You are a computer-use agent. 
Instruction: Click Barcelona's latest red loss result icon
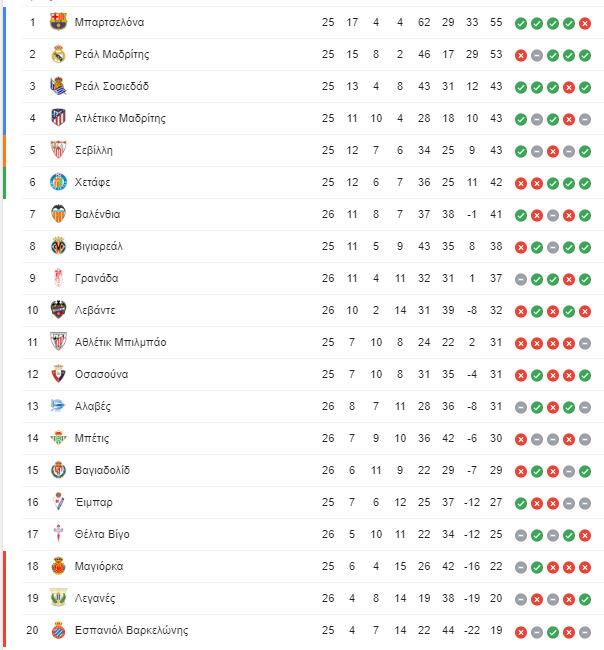click(x=585, y=24)
